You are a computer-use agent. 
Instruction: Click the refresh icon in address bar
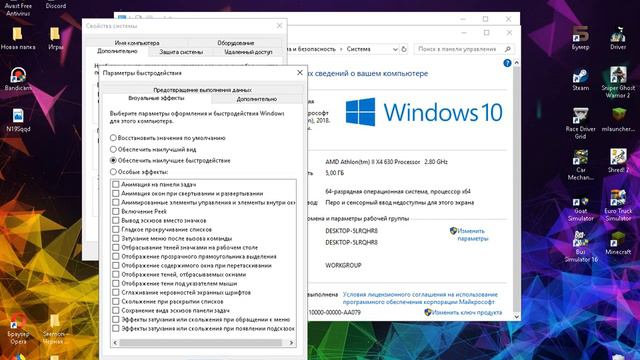coord(404,49)
